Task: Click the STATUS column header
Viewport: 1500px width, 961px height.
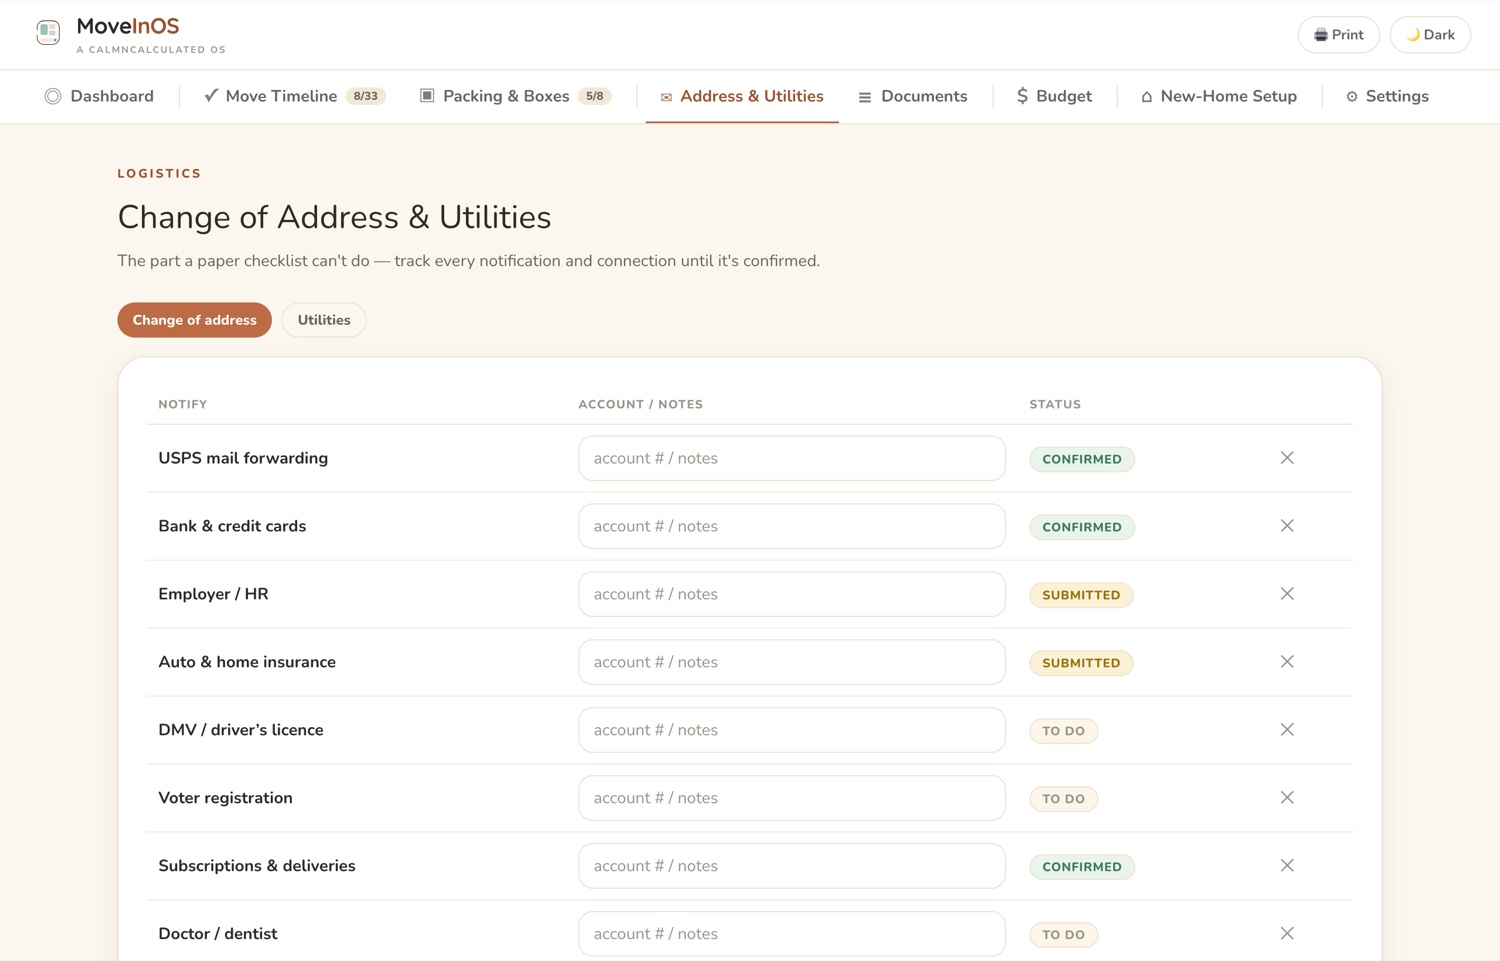Action: point(1055,404)
